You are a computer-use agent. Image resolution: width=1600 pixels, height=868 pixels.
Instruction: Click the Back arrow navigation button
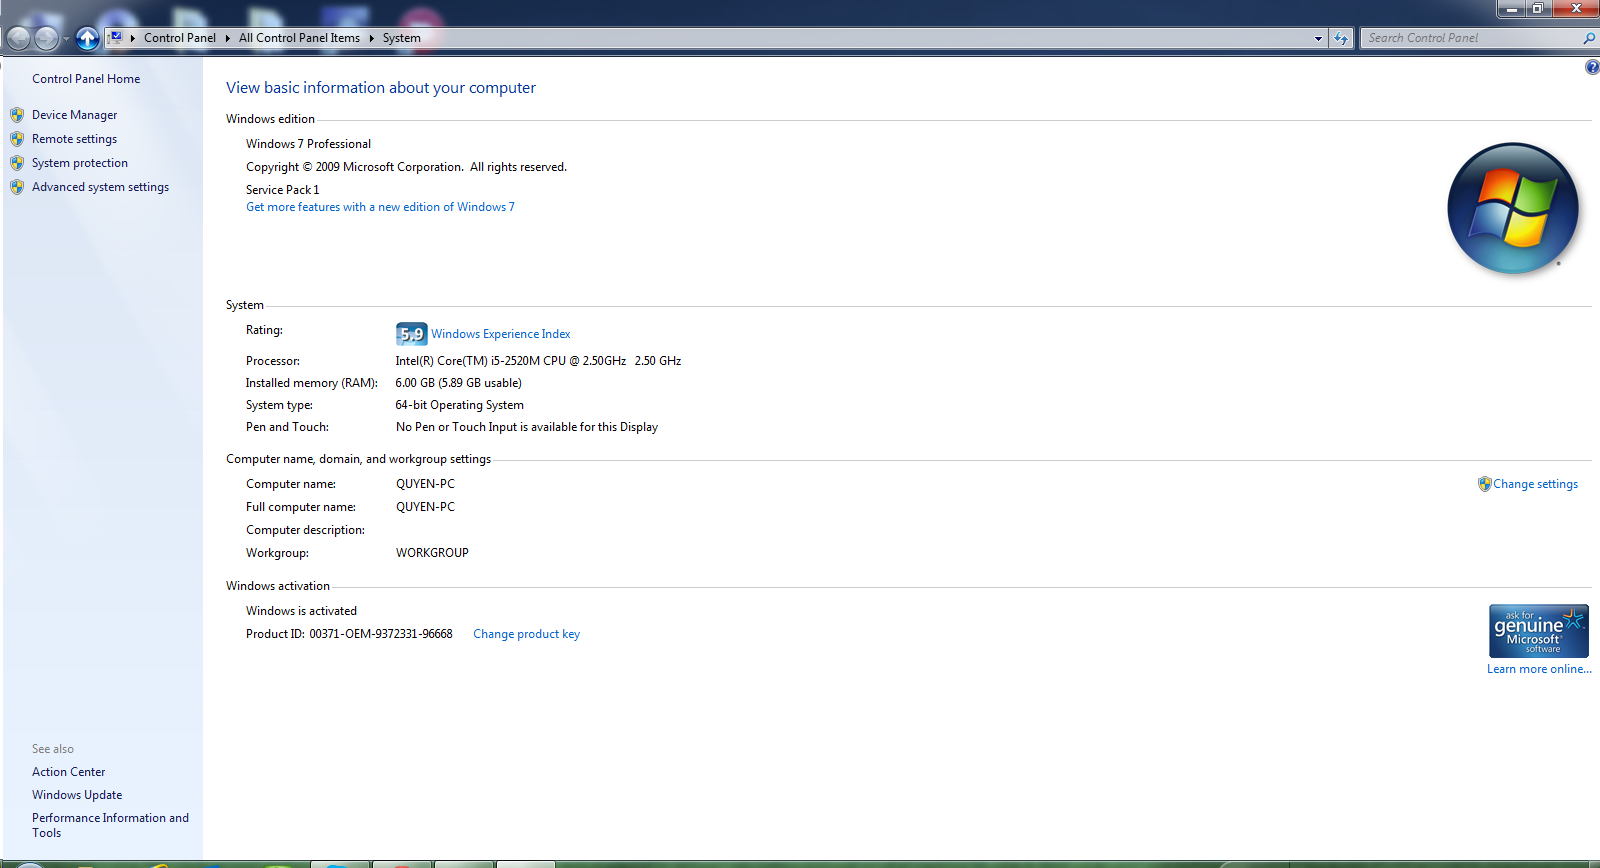(18, 38)
